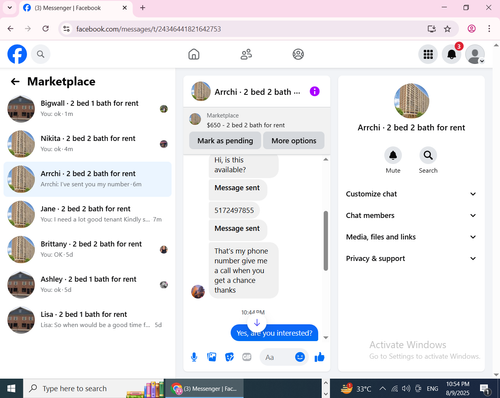Search in the Arrchi conversation
The width and height of the screenshot is (500, 398).
click(428, 155)
